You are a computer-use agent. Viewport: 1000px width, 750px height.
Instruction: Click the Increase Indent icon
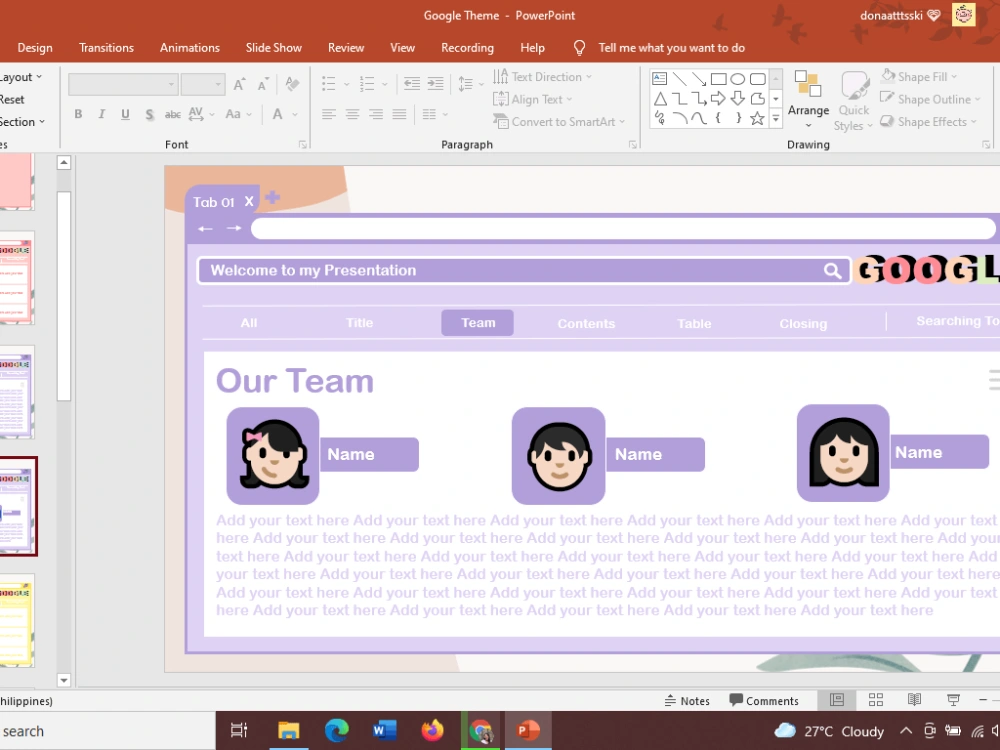click(x=434, y=83)
